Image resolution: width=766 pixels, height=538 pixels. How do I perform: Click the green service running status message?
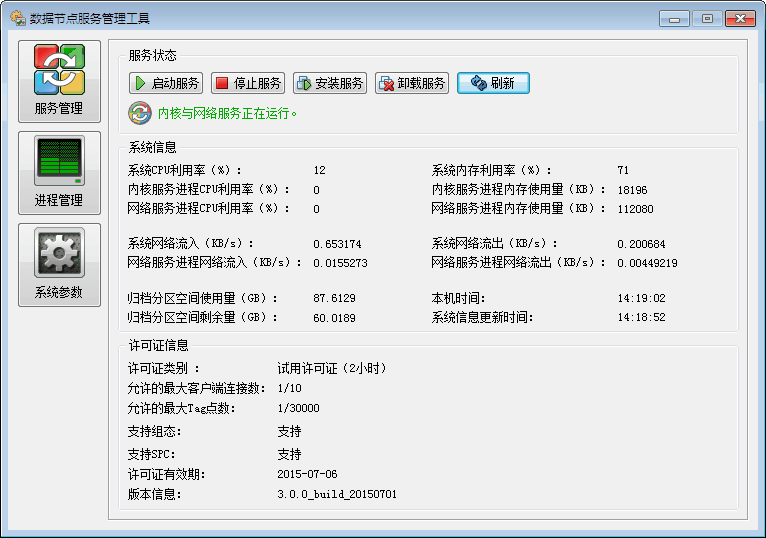(x=228, y=114)
